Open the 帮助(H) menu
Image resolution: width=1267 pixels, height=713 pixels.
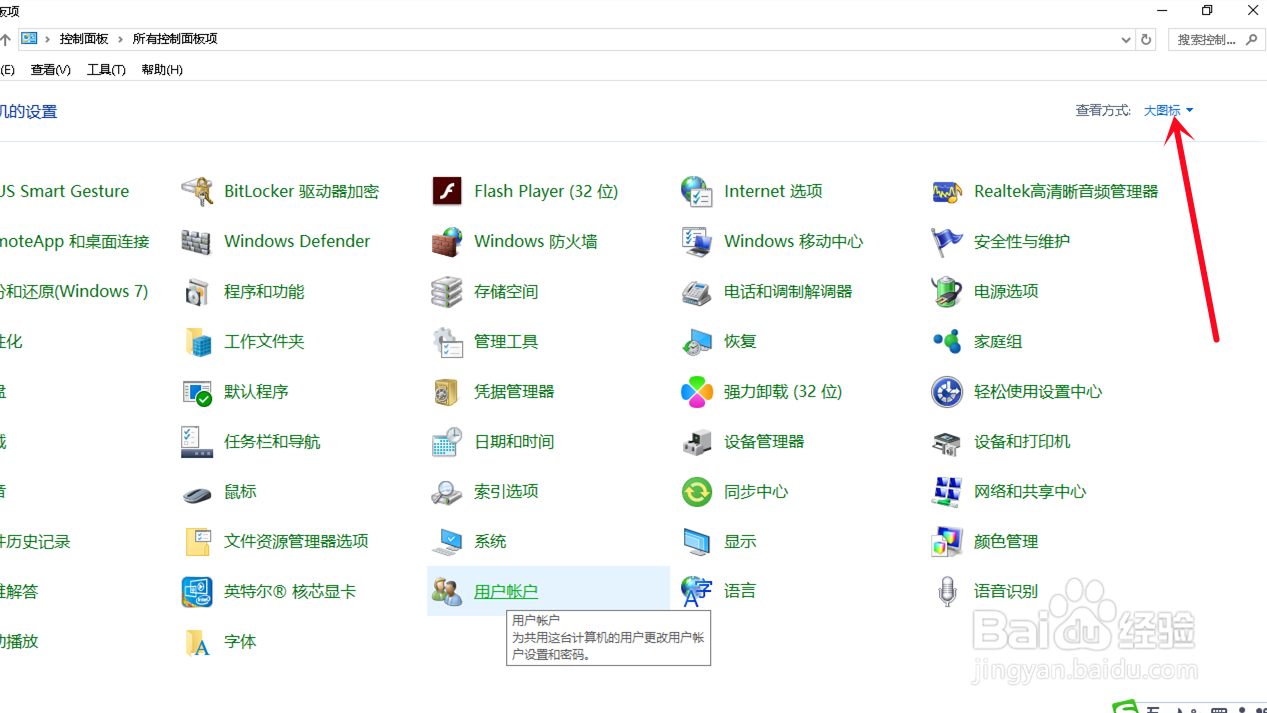[162, 70]
